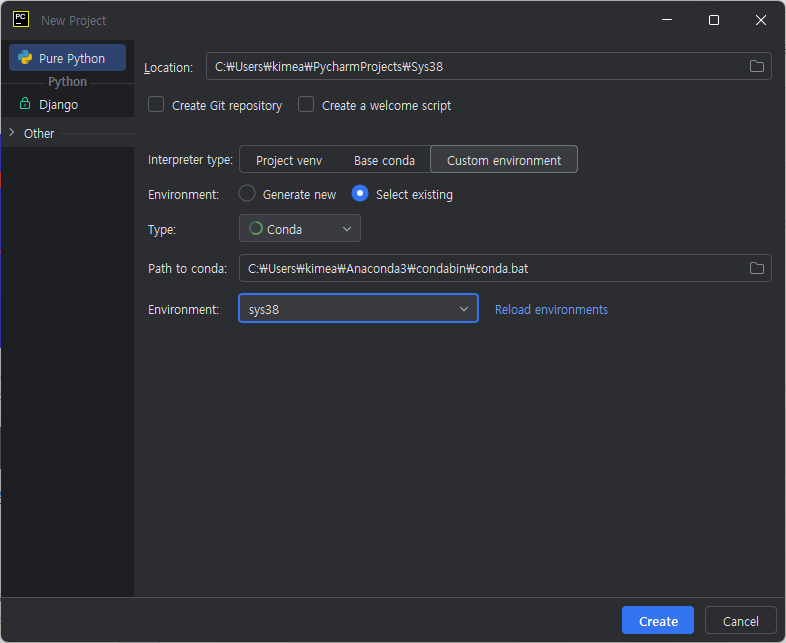Choose Select existing environment radio

point(360,193)
